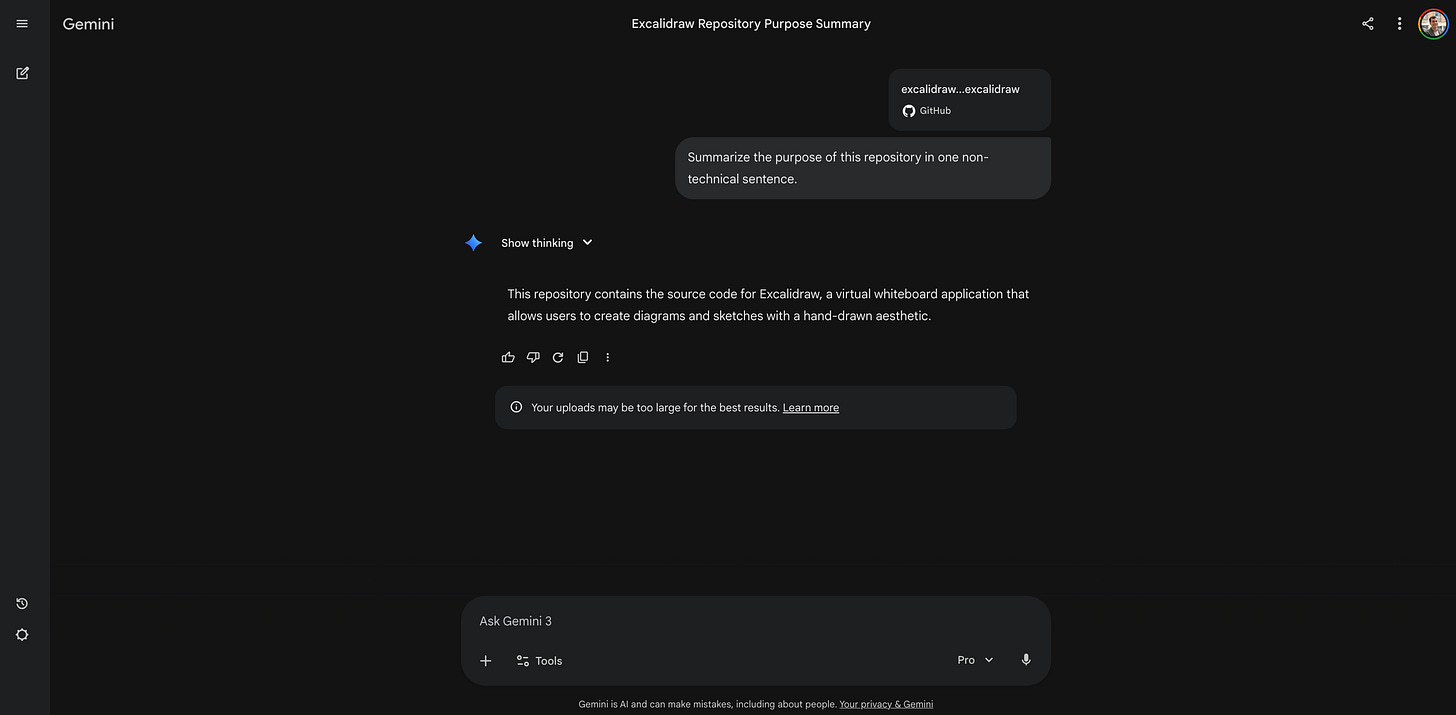Click the Ask Gemini input field
The image size is (1456, 715).
pyautogui.click(x=700, y=620)
